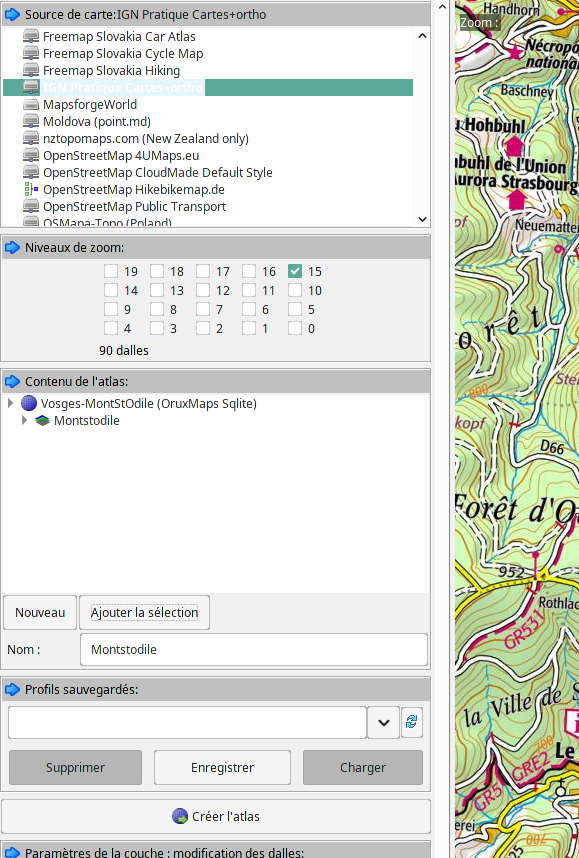
Task: Click the Moldova (point.md) server icon
Action: click(x=31, y=121)
